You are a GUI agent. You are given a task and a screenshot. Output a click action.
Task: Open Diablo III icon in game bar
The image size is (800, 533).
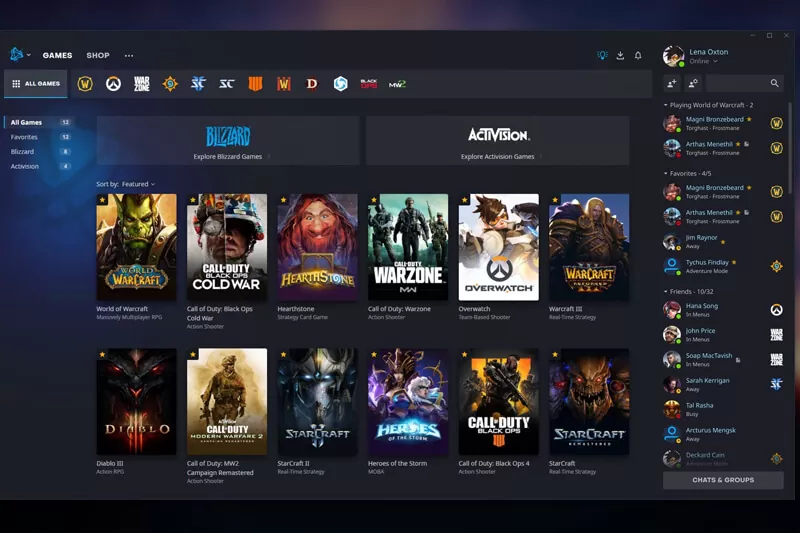(x=312, y=84)
